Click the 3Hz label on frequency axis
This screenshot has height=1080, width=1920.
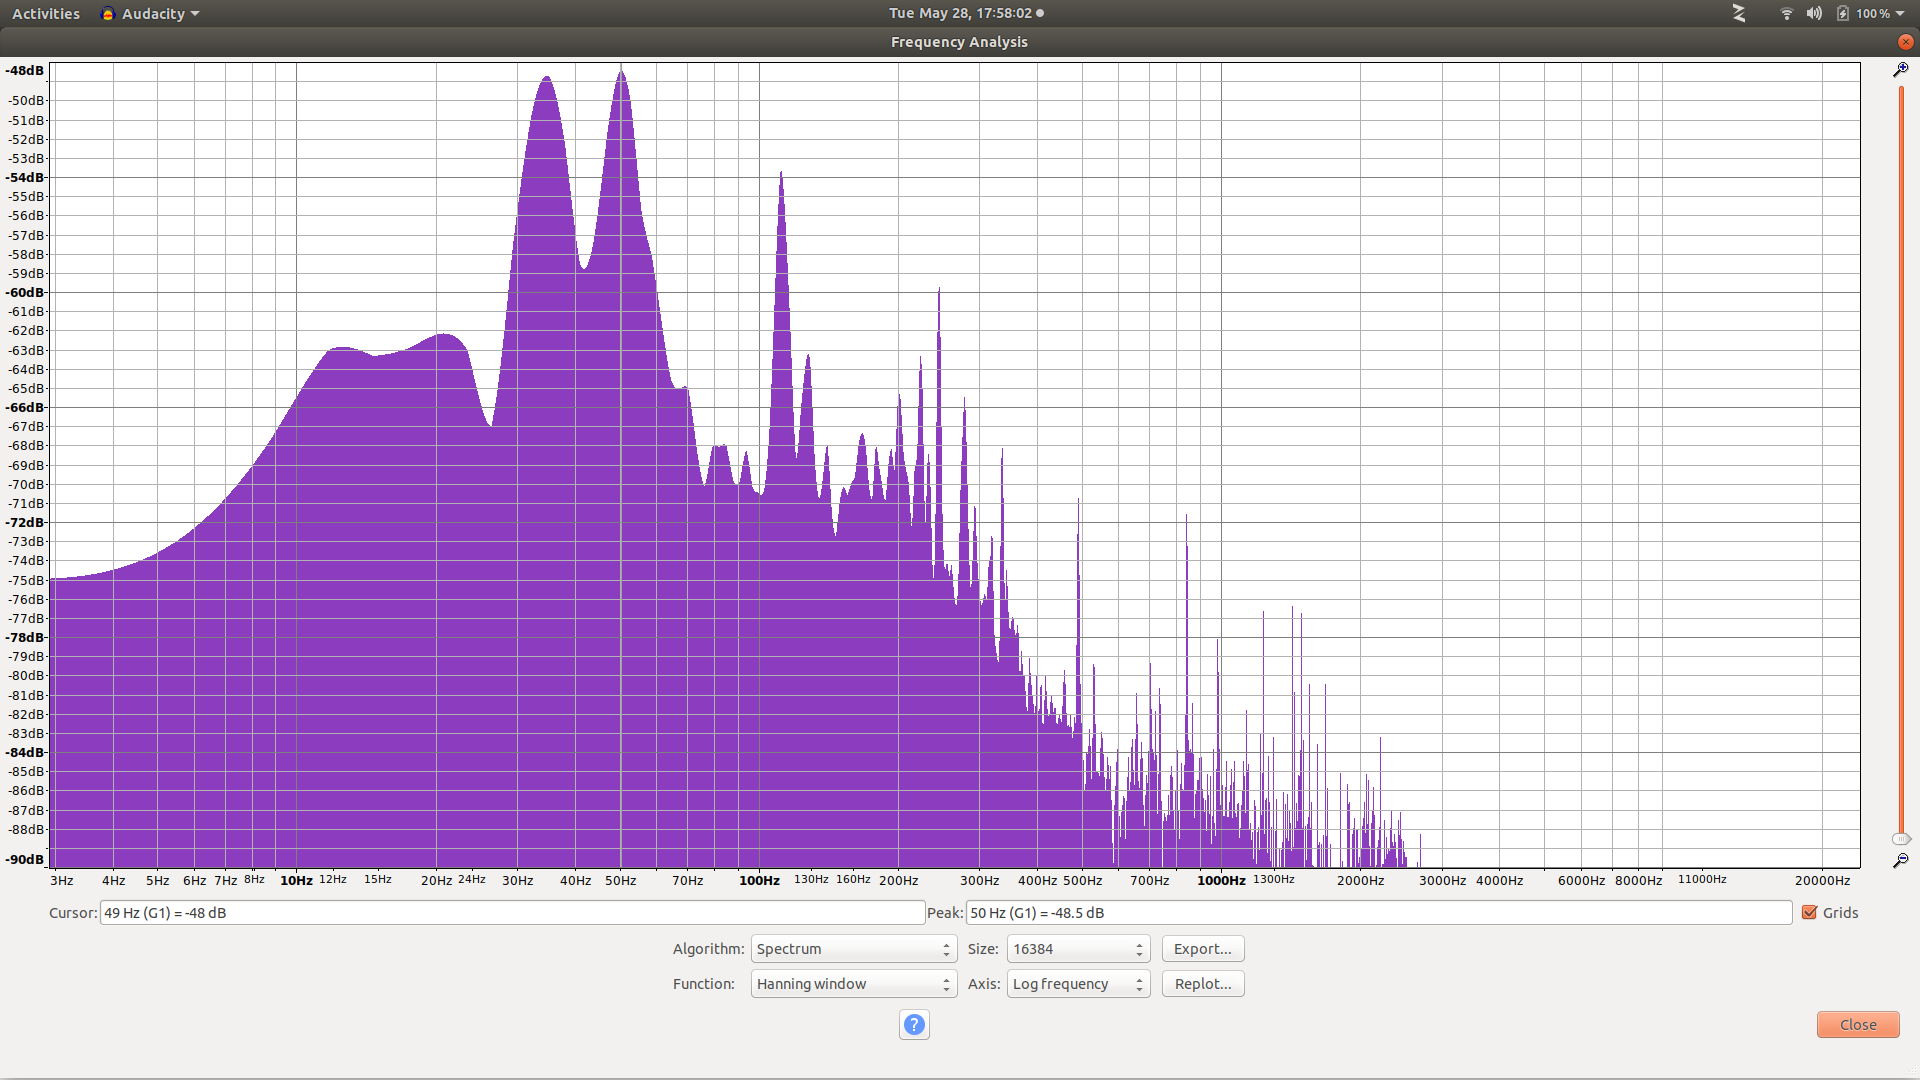pyautogui.click(x=62, y=881)
